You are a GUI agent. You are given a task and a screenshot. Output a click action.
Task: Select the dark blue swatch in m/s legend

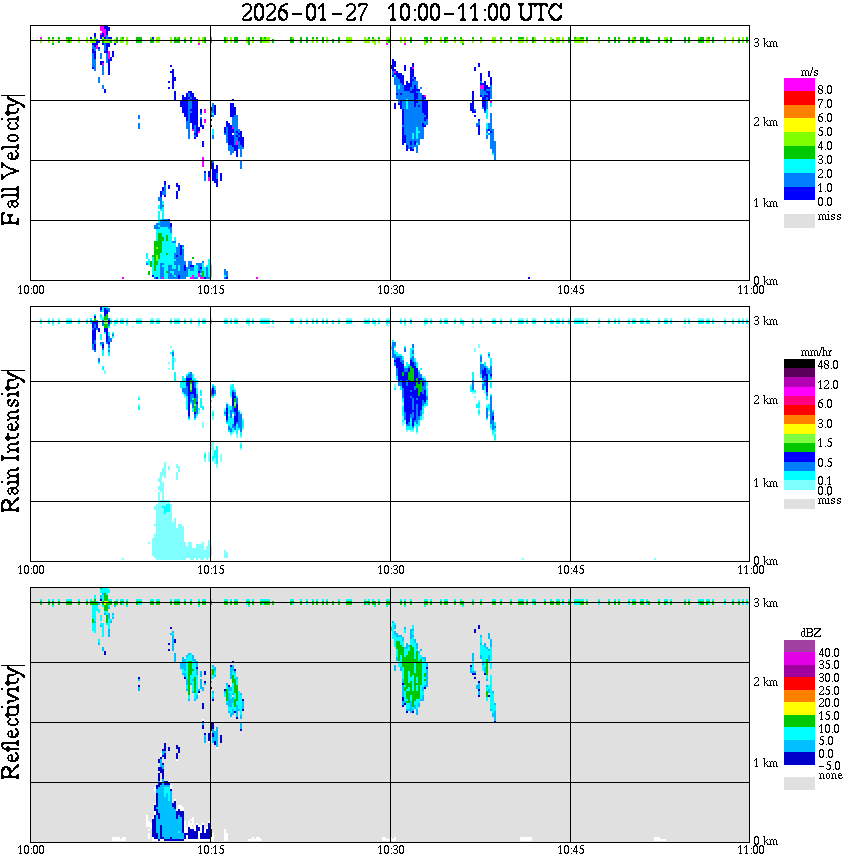pos(799,194)
